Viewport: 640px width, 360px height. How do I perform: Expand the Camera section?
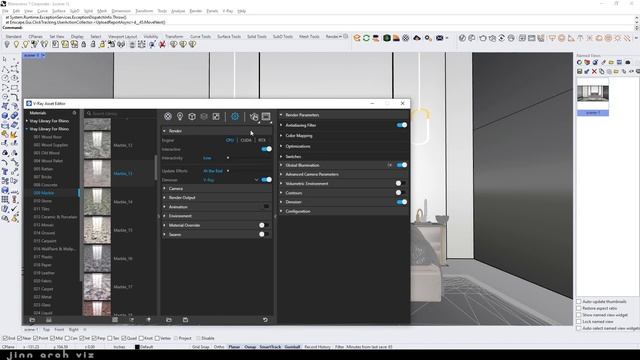point(216,189)
